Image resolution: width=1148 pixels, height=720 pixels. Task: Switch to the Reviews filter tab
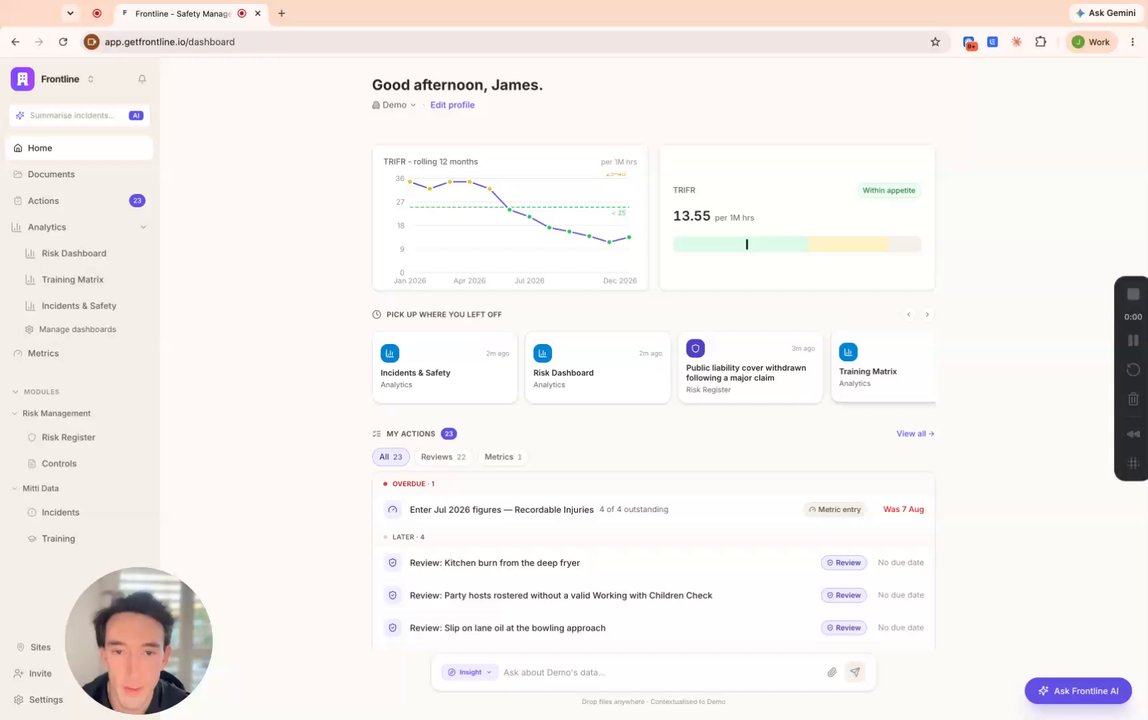point(442,457)
